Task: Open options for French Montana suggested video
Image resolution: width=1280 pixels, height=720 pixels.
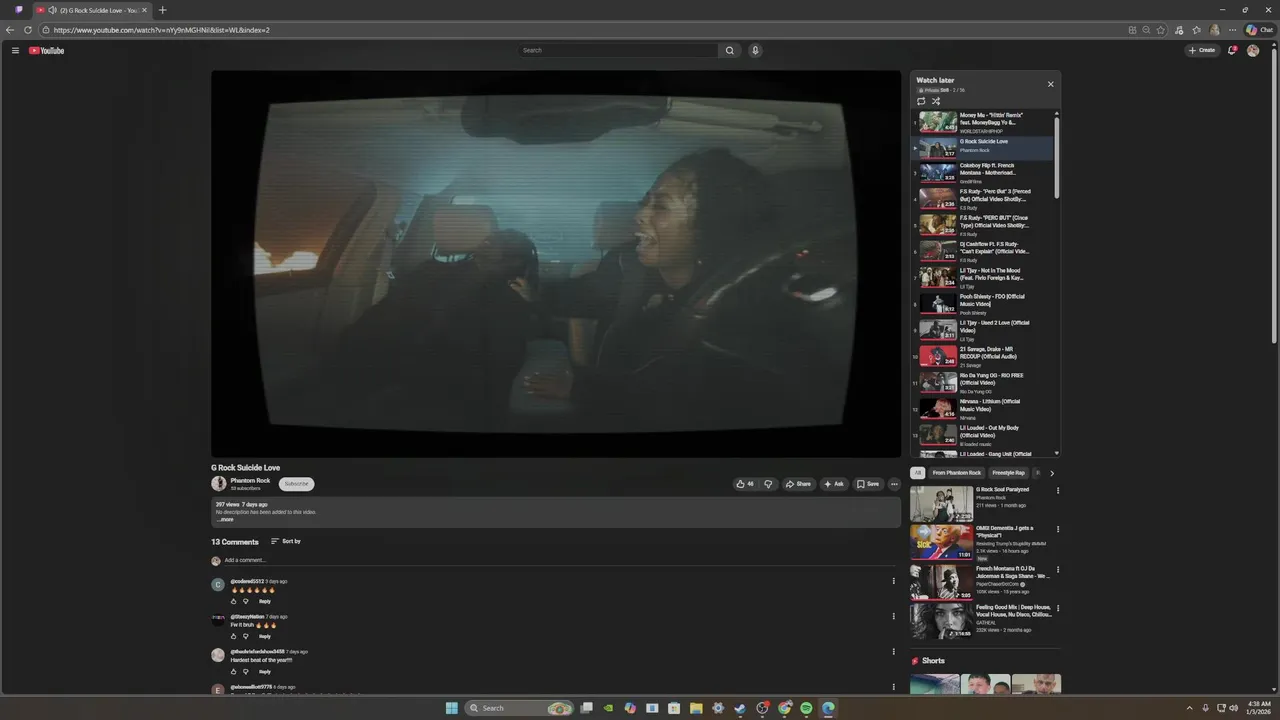Action: tap(1058, 570)
